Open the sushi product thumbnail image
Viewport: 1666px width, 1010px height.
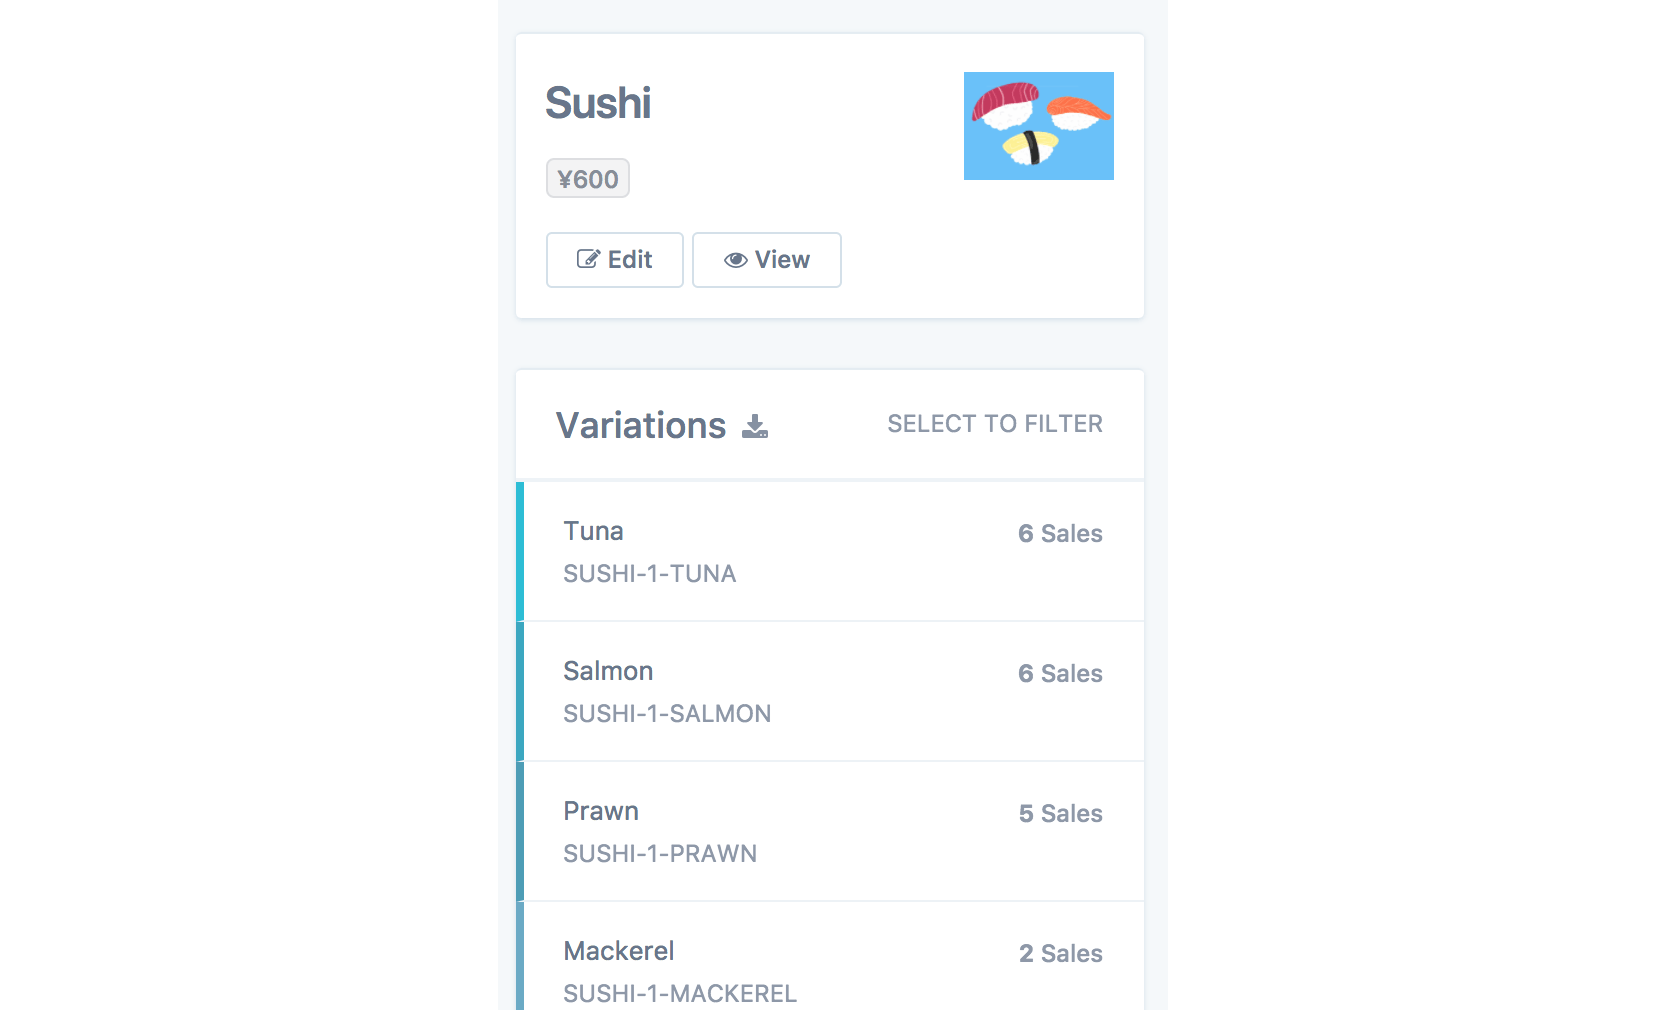(1038, 126)
